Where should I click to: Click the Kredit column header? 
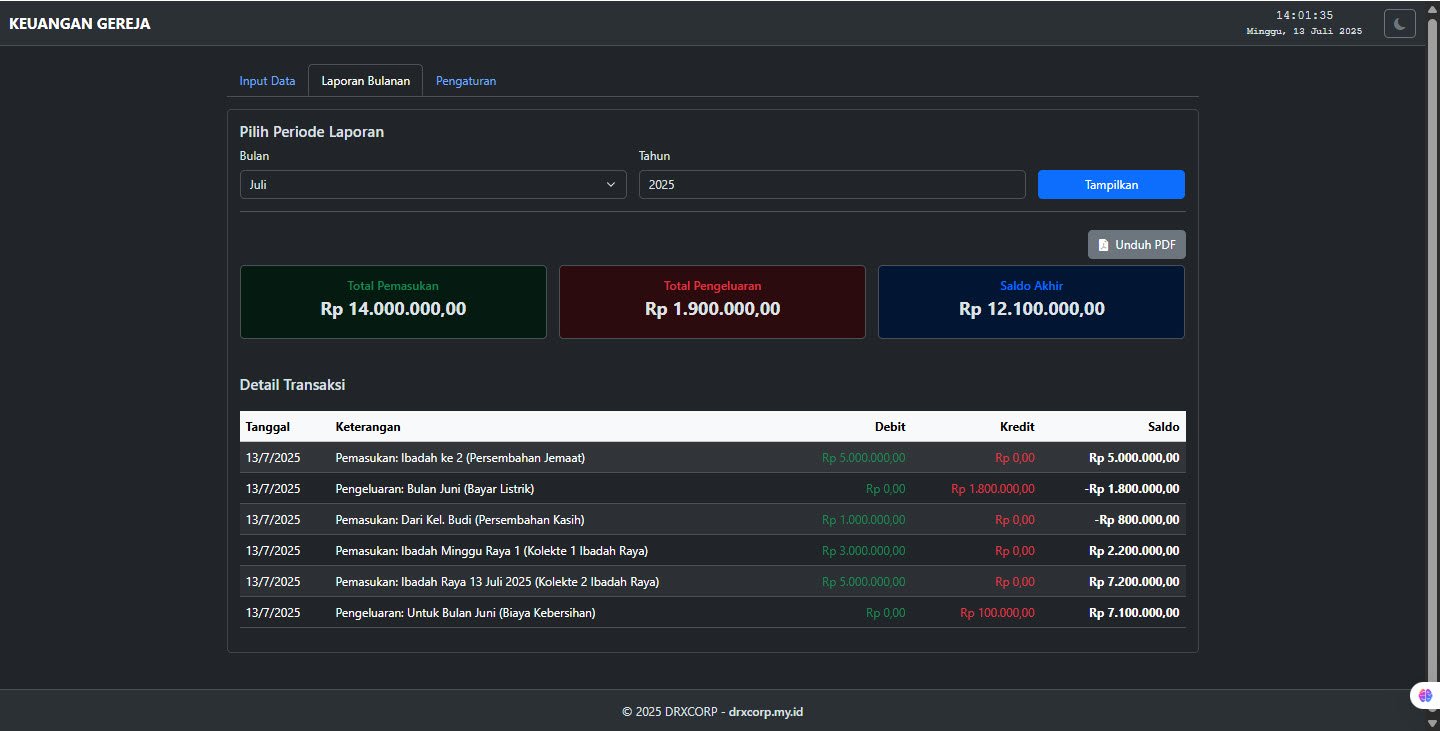tap(1017, 427)
